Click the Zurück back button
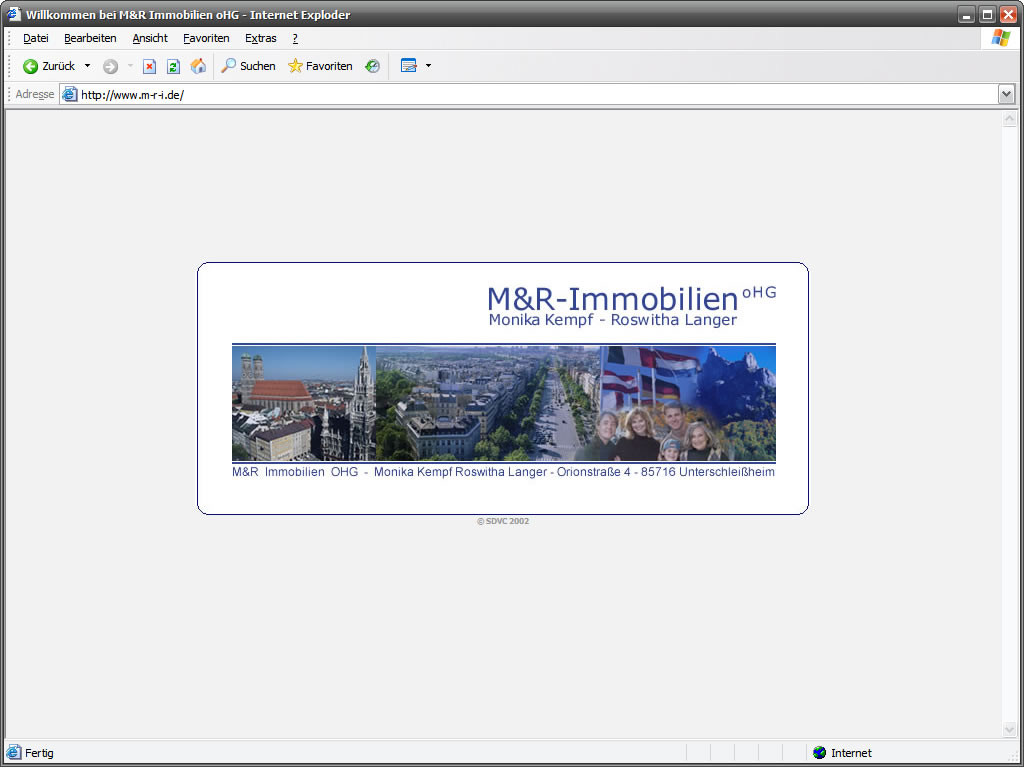The image size is (1024, 768). pos(49,66)
